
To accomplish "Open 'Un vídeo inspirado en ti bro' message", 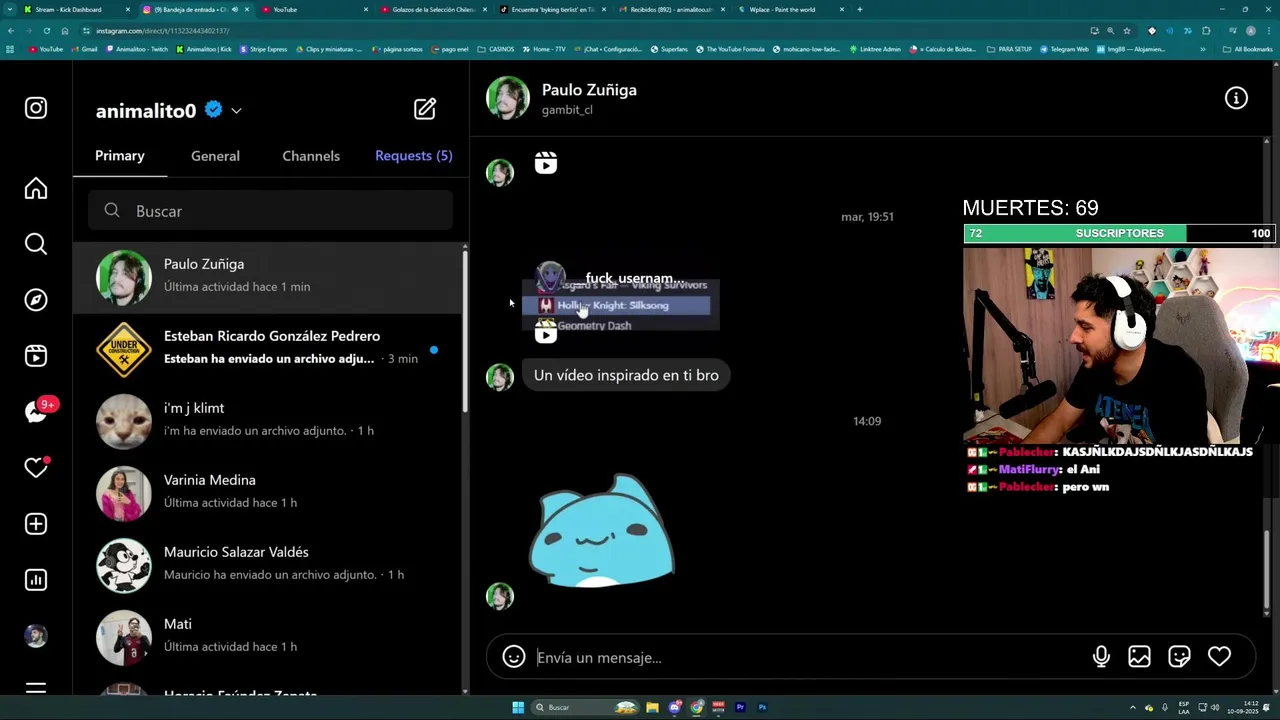I will (x=626, y=375).
